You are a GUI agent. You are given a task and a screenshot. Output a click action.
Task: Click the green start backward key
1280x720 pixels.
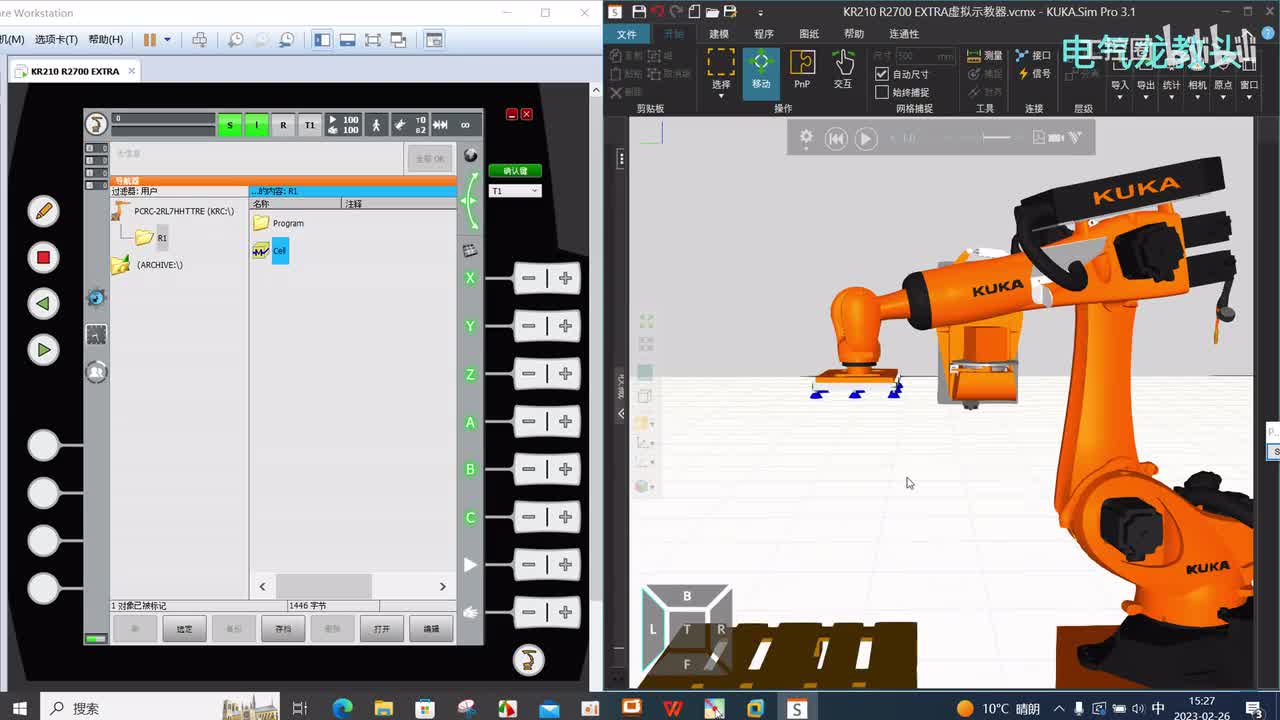[43, 303]
